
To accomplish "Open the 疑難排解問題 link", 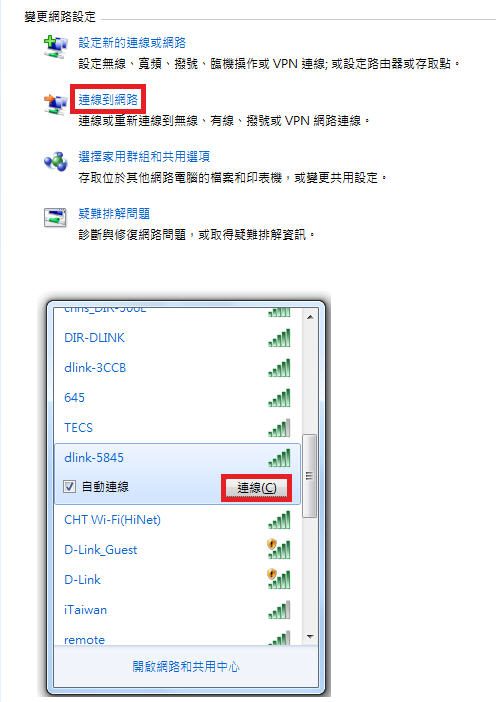I will (x=114, y=214).
